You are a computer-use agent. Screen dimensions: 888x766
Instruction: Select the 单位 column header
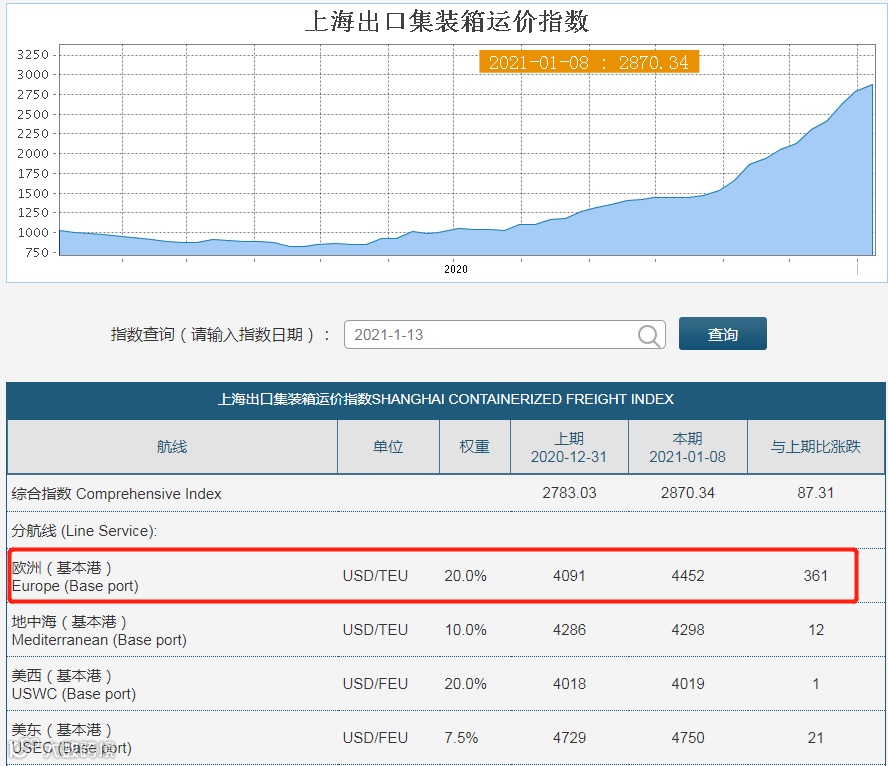[388, 447]
